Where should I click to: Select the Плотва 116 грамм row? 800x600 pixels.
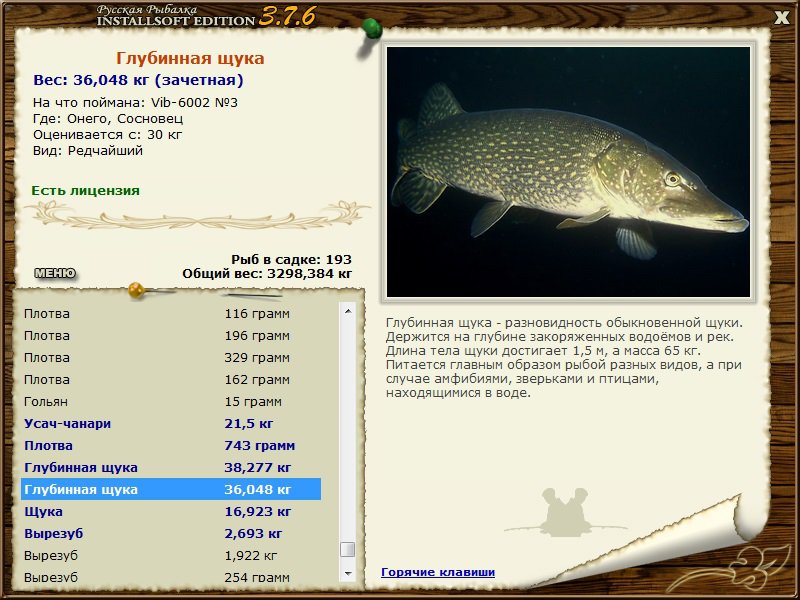[x=171, y=314]
